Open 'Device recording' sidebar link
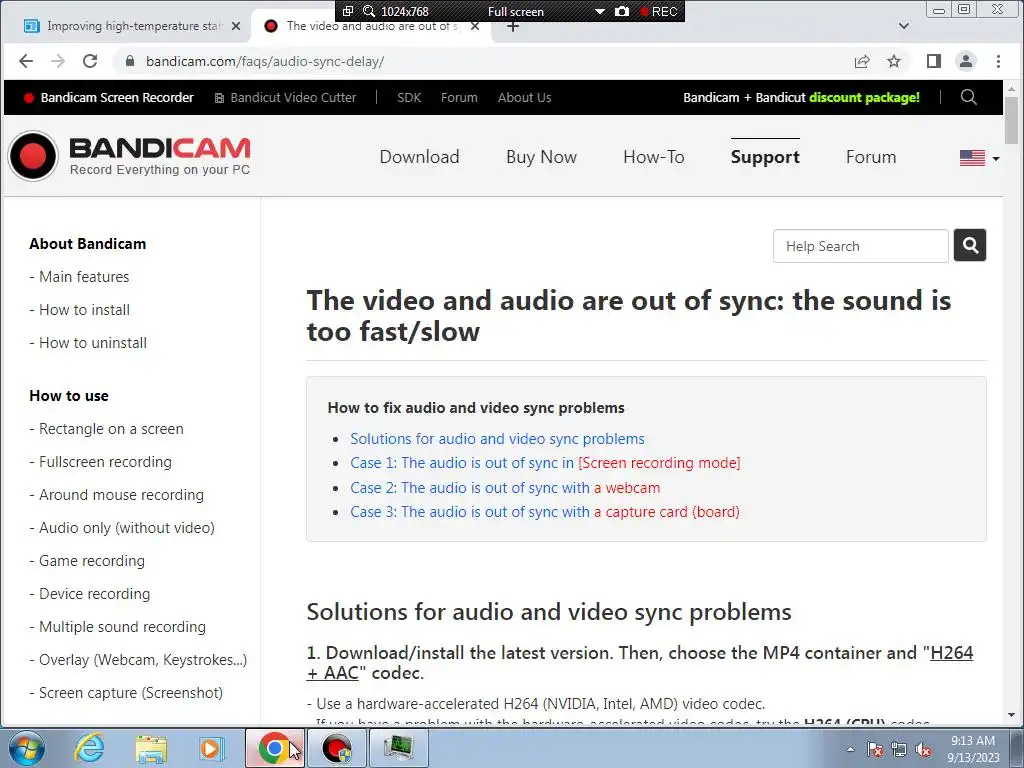The height and width of the screenshot is (768, 1024). click(x=94, y=594)
